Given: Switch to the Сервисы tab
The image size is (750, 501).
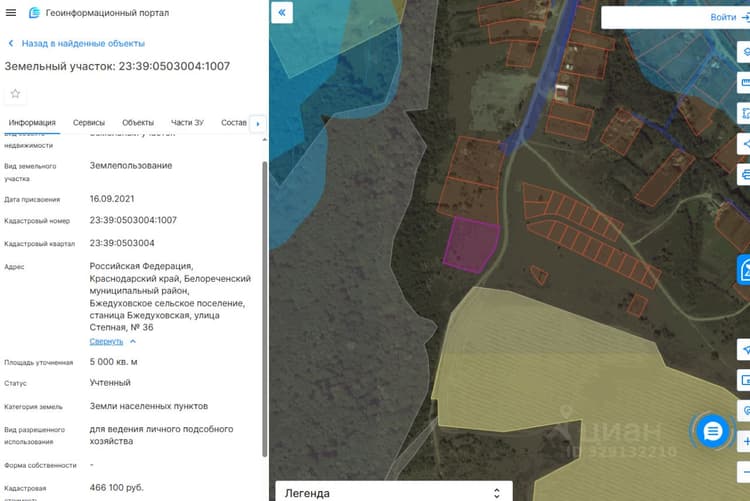Looking at the screenshot, I should coord(88,122).
